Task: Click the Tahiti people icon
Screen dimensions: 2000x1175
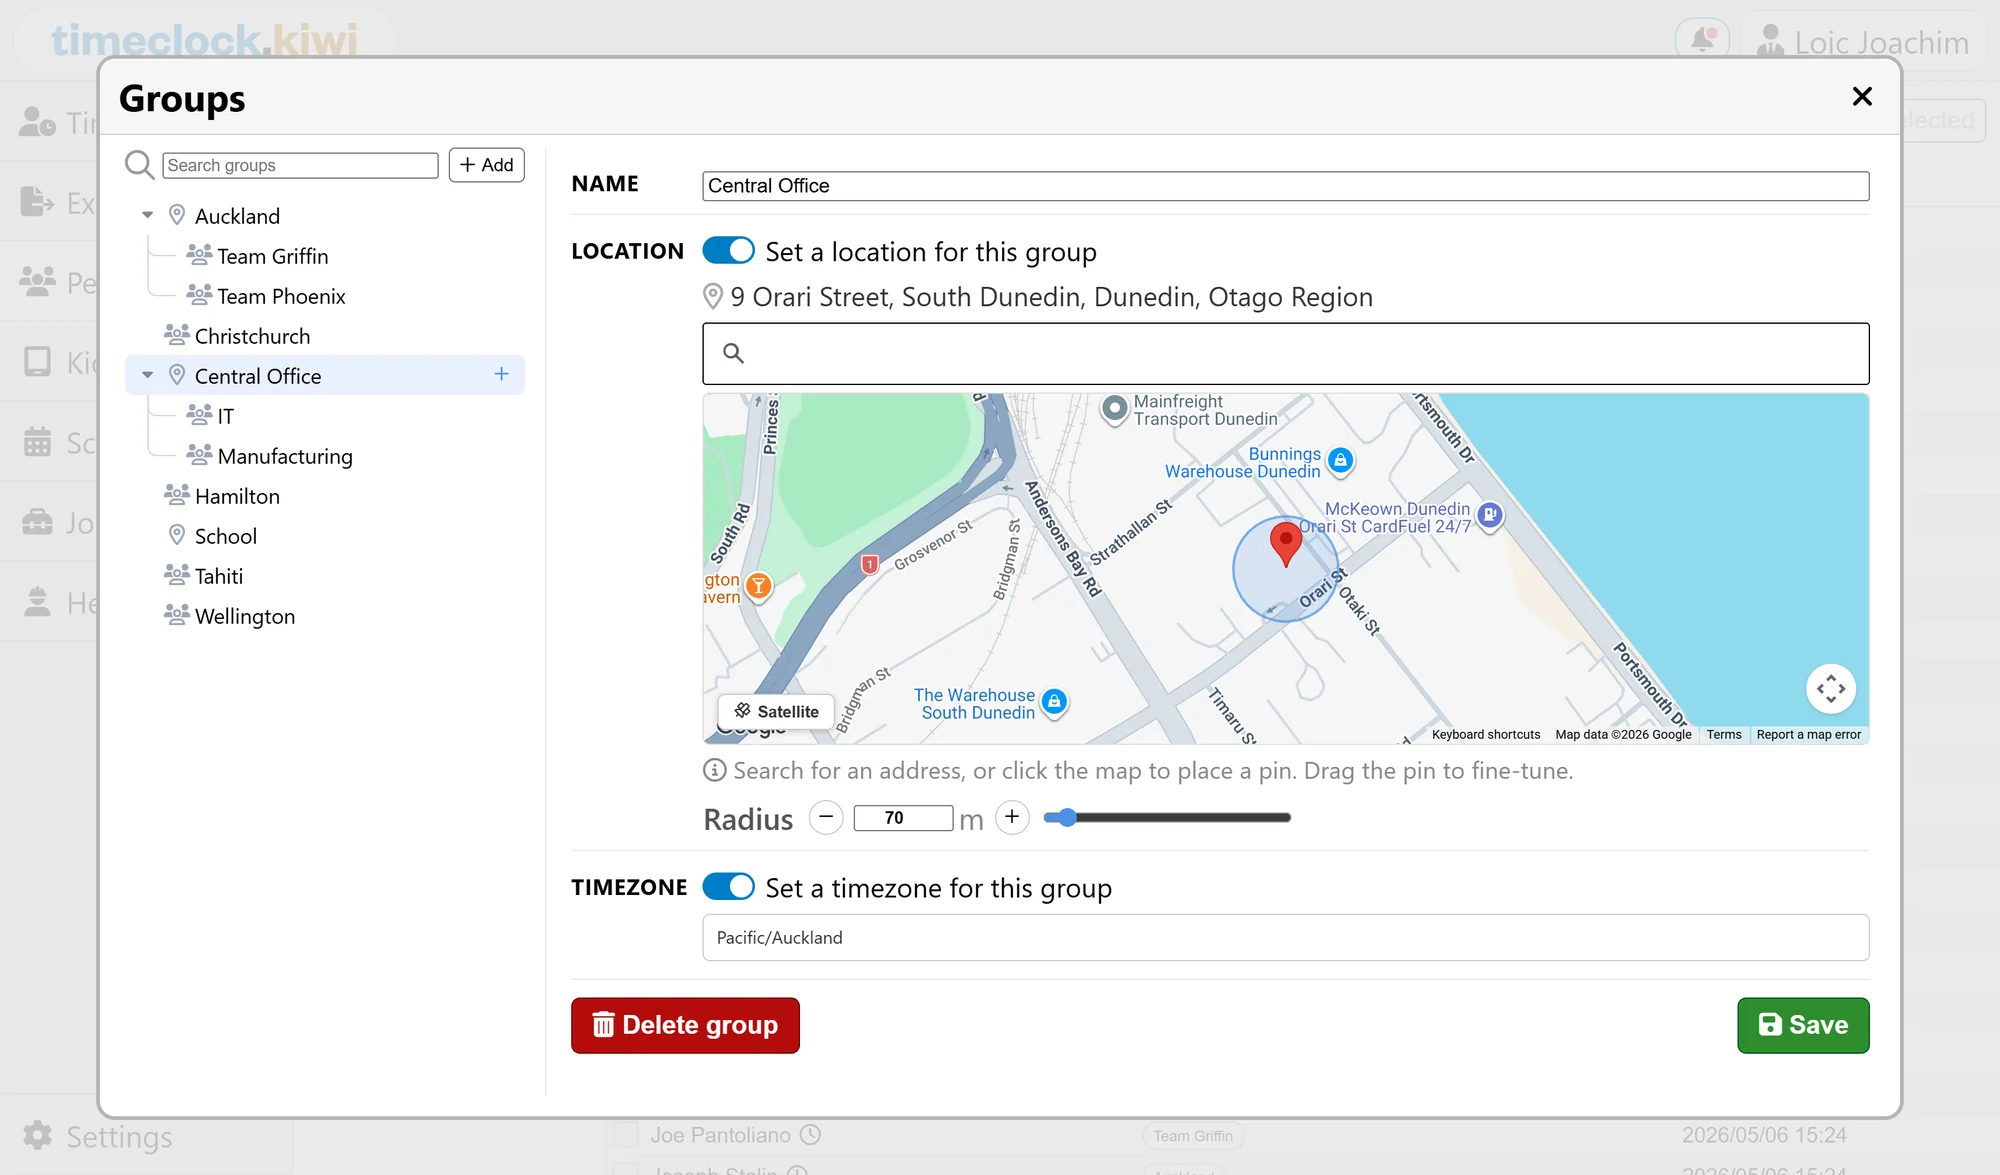Action: click(177, 574)
